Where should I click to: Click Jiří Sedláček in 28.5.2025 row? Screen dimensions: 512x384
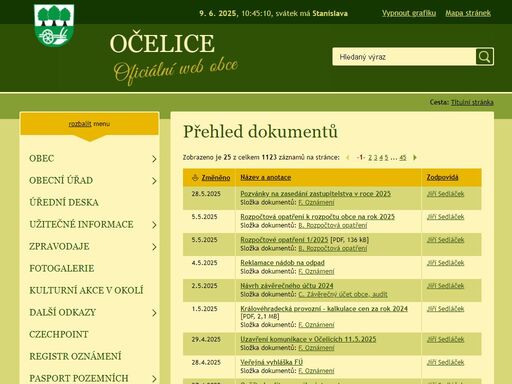(x=445, y=194)
